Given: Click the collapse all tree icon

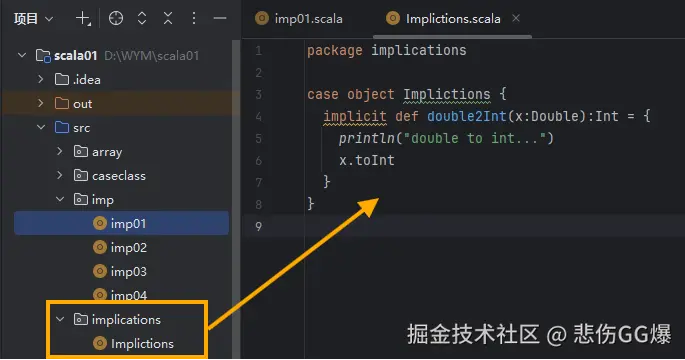Looking at the screenshot, I should tap(168, 18).
